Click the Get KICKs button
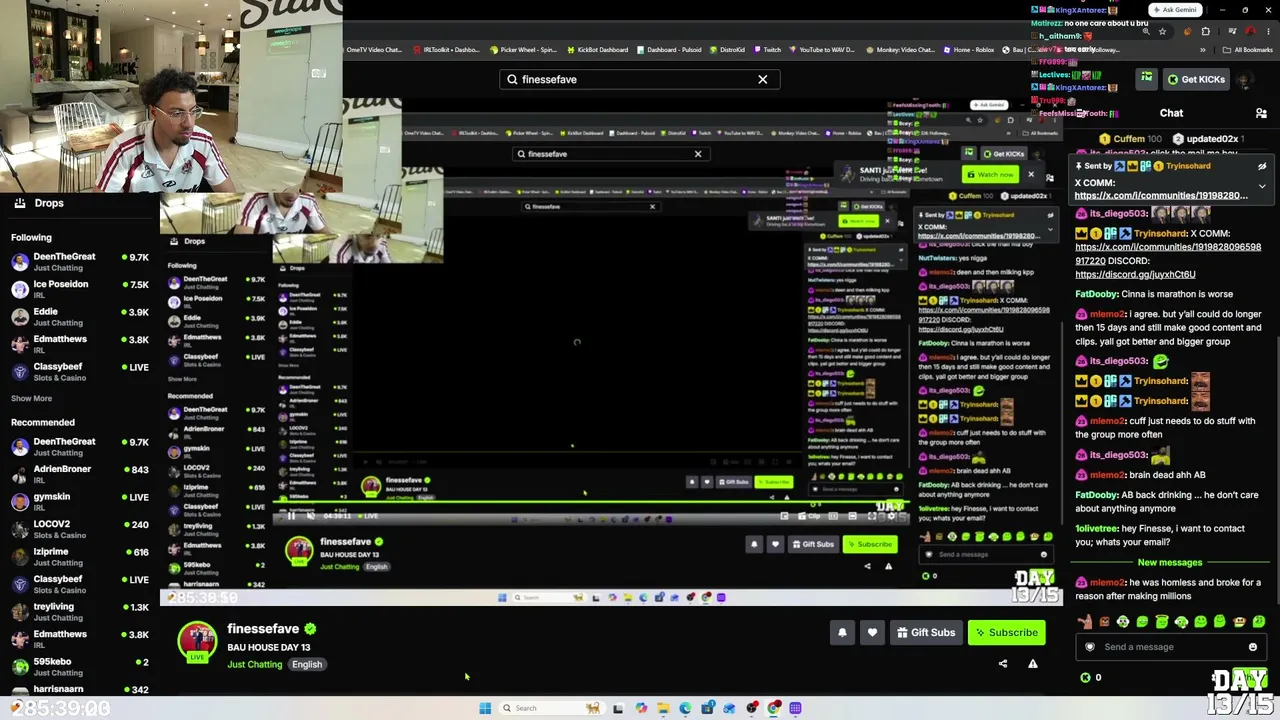 click(x=1195, y=79)
